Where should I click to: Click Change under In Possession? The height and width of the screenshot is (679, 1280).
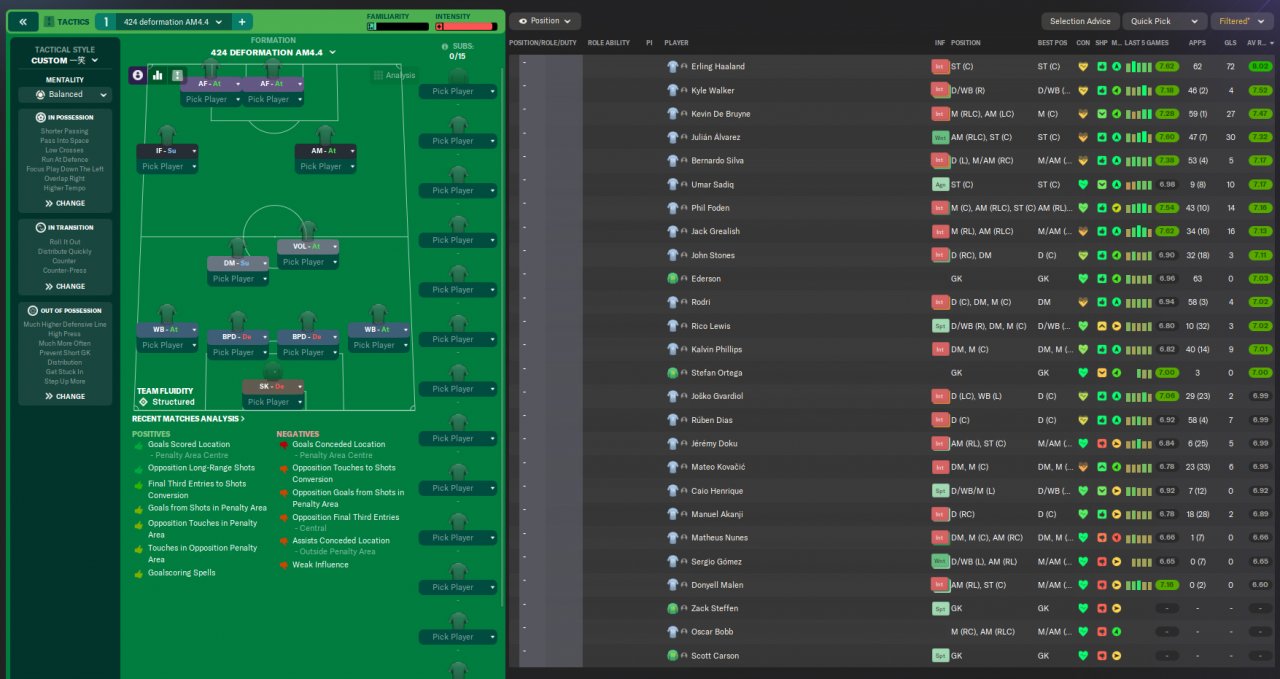[65, 203]
